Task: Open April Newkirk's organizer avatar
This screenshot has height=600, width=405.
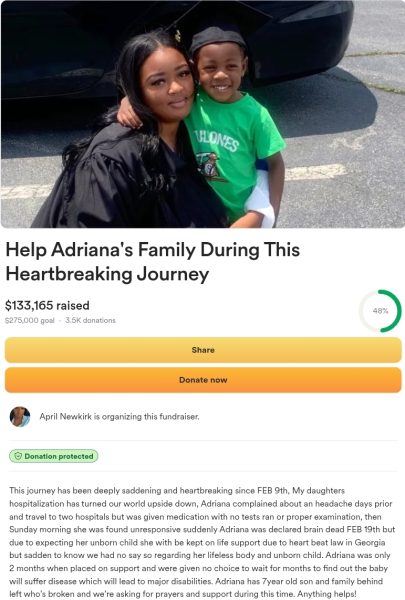Action: tap(20, 416)
